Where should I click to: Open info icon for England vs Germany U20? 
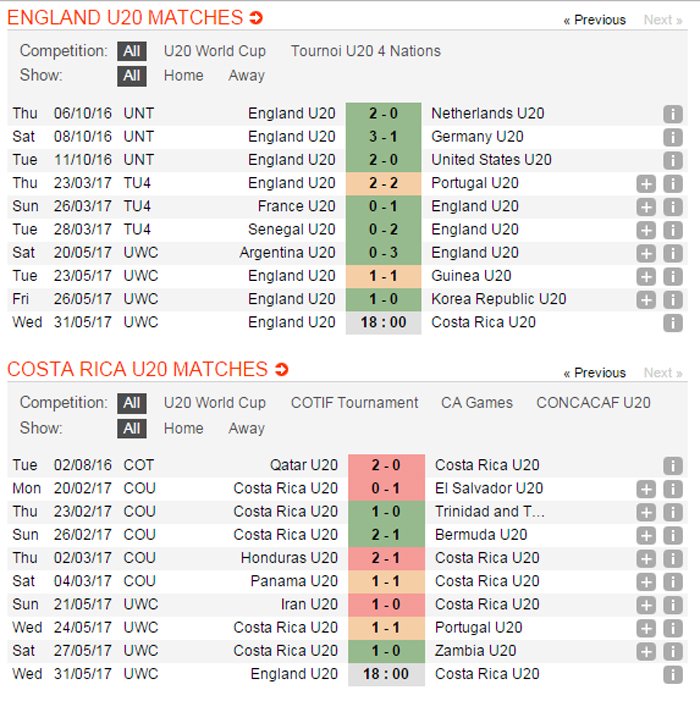pos(673,137)
